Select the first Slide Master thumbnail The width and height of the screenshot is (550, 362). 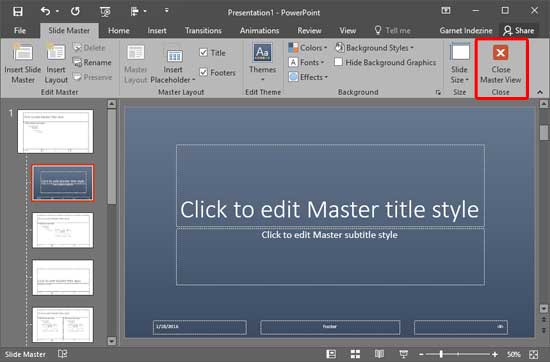(55, 132)
